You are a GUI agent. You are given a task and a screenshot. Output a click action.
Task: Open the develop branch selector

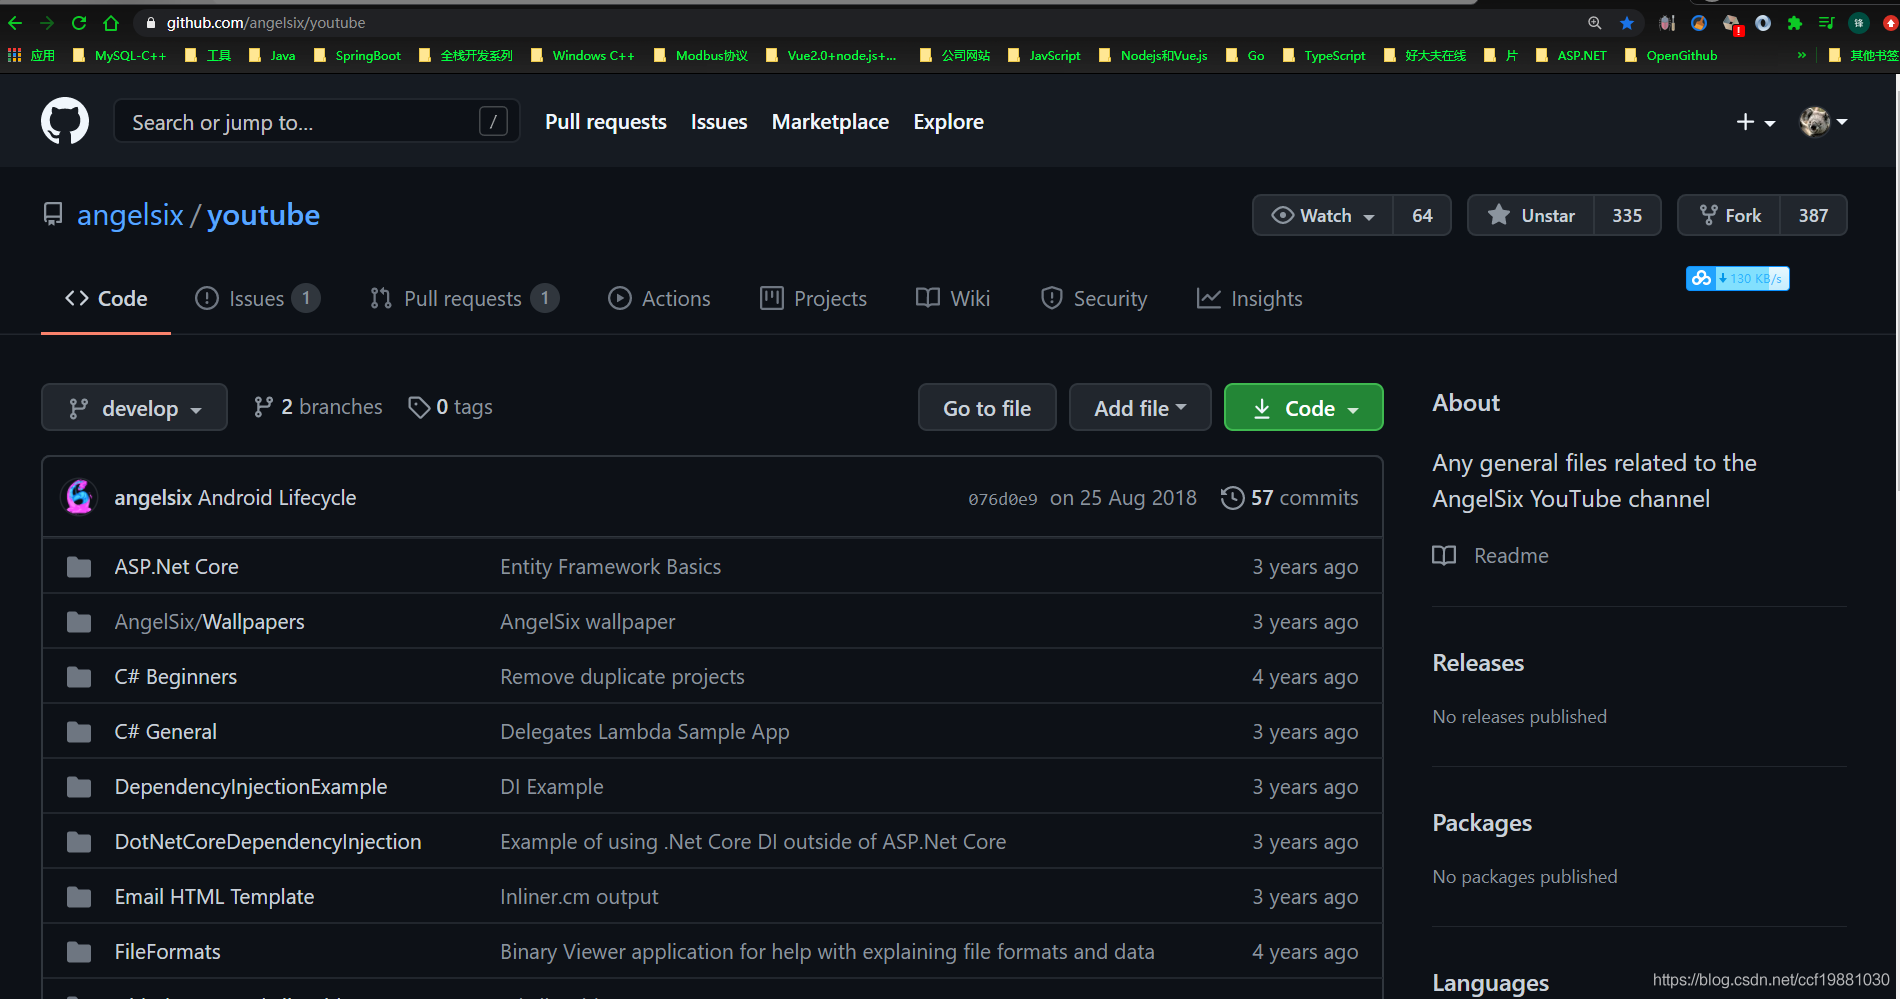(134, 407)
